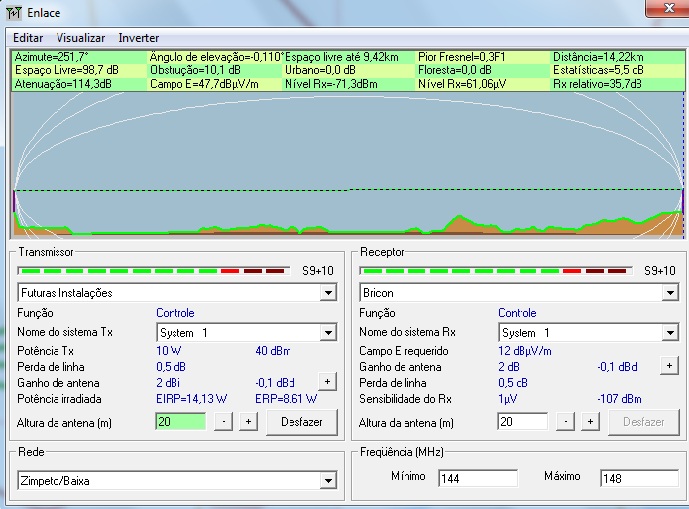
Task: Click the transmitter antenna gain plus button
Action: [x=327, y=381]
